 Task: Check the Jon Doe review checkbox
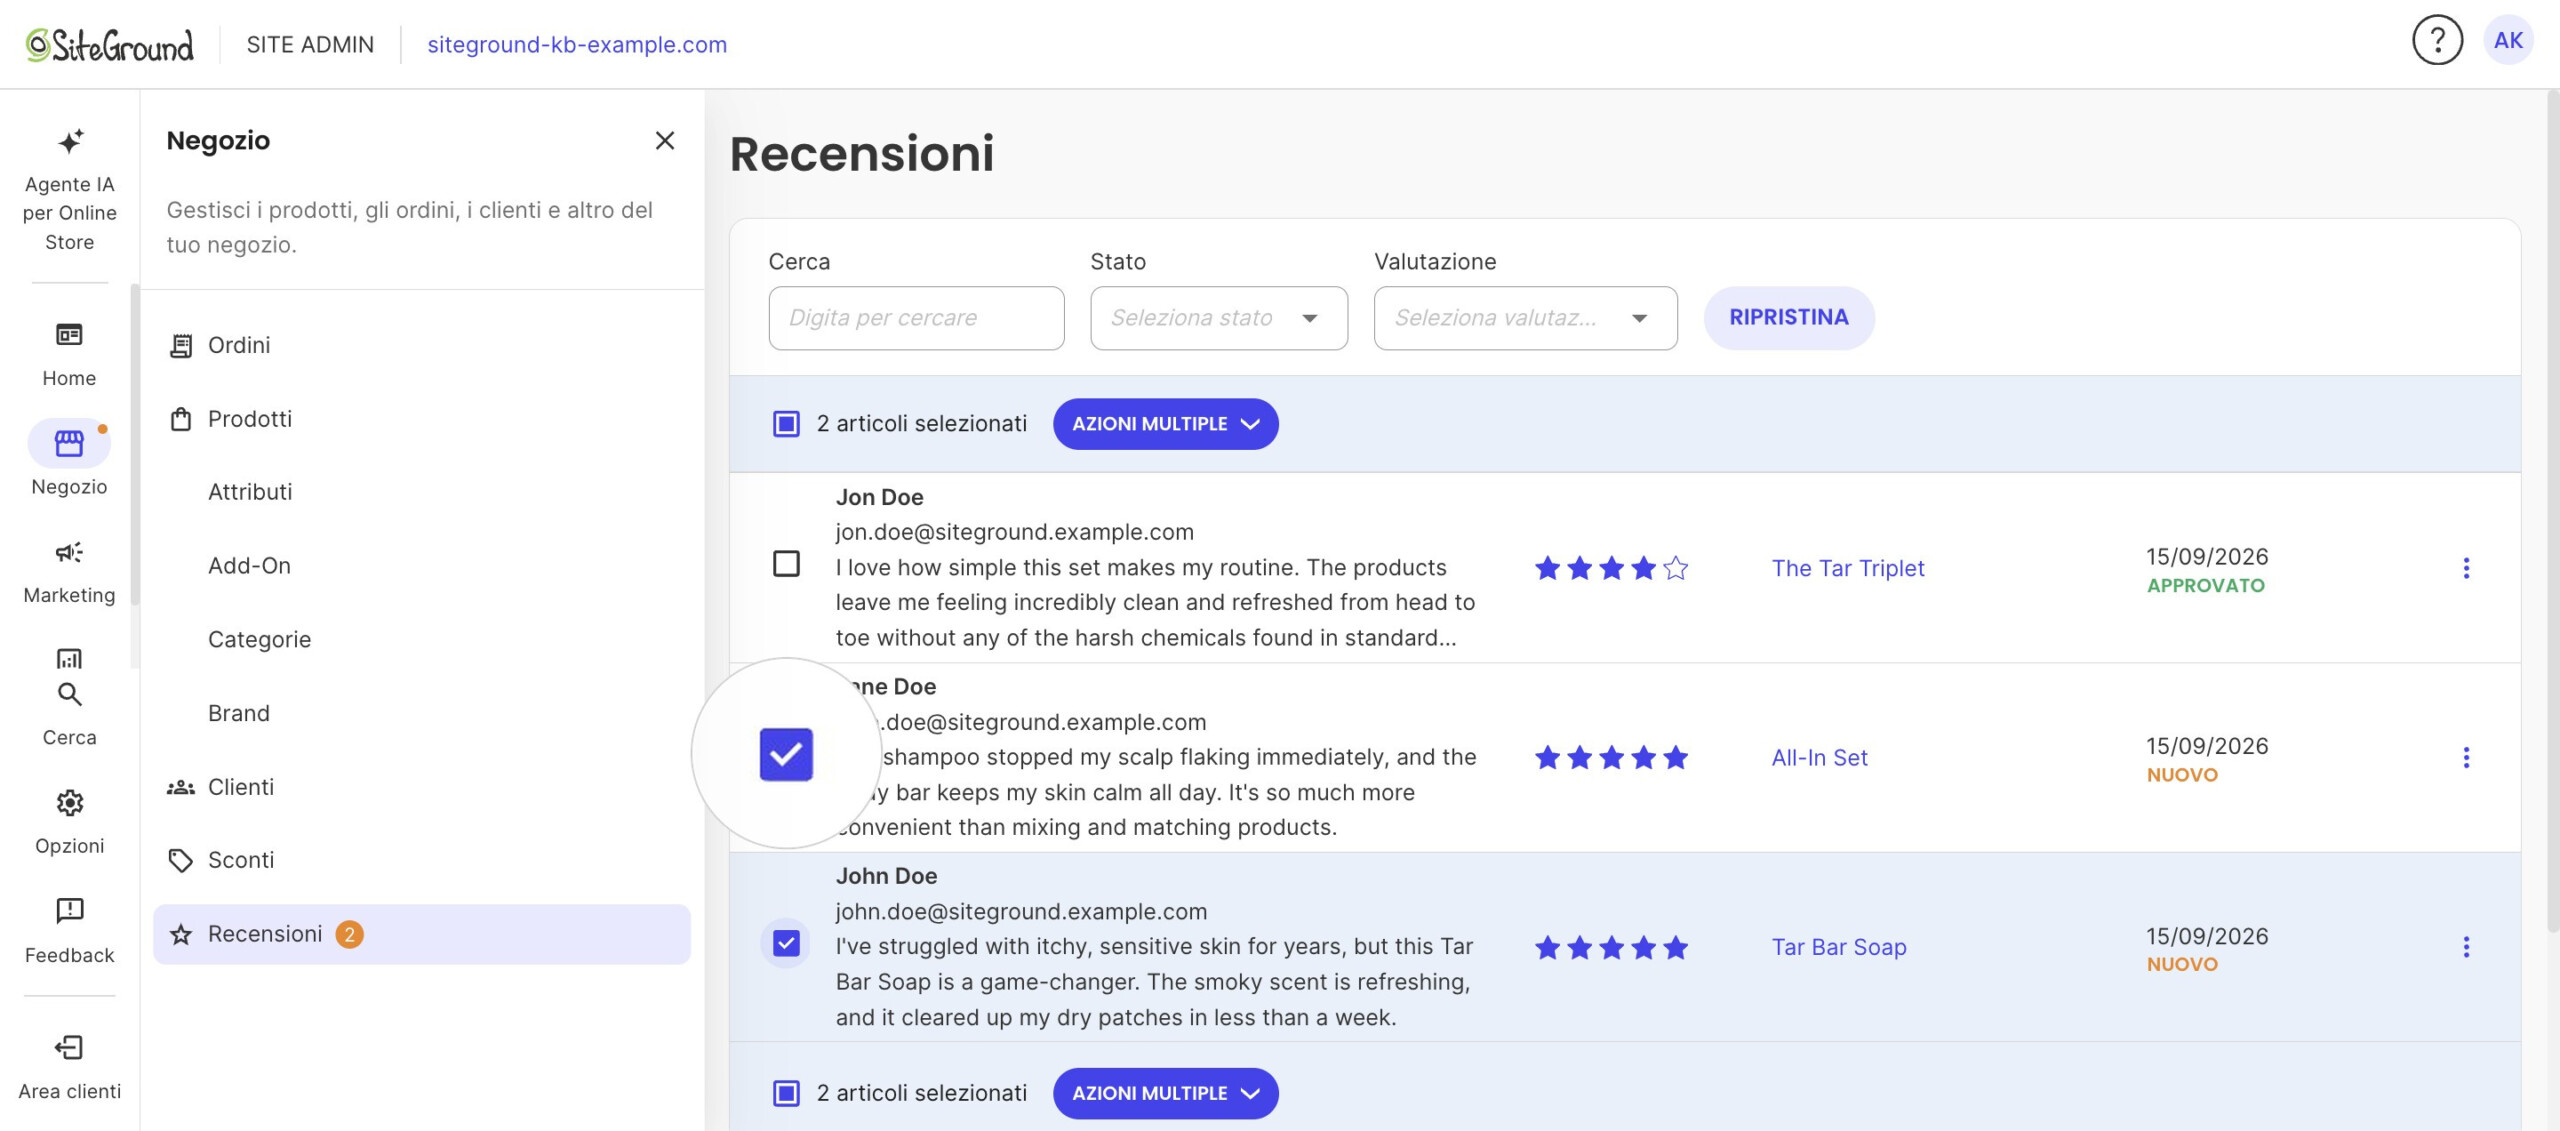[x=786, y=563]
